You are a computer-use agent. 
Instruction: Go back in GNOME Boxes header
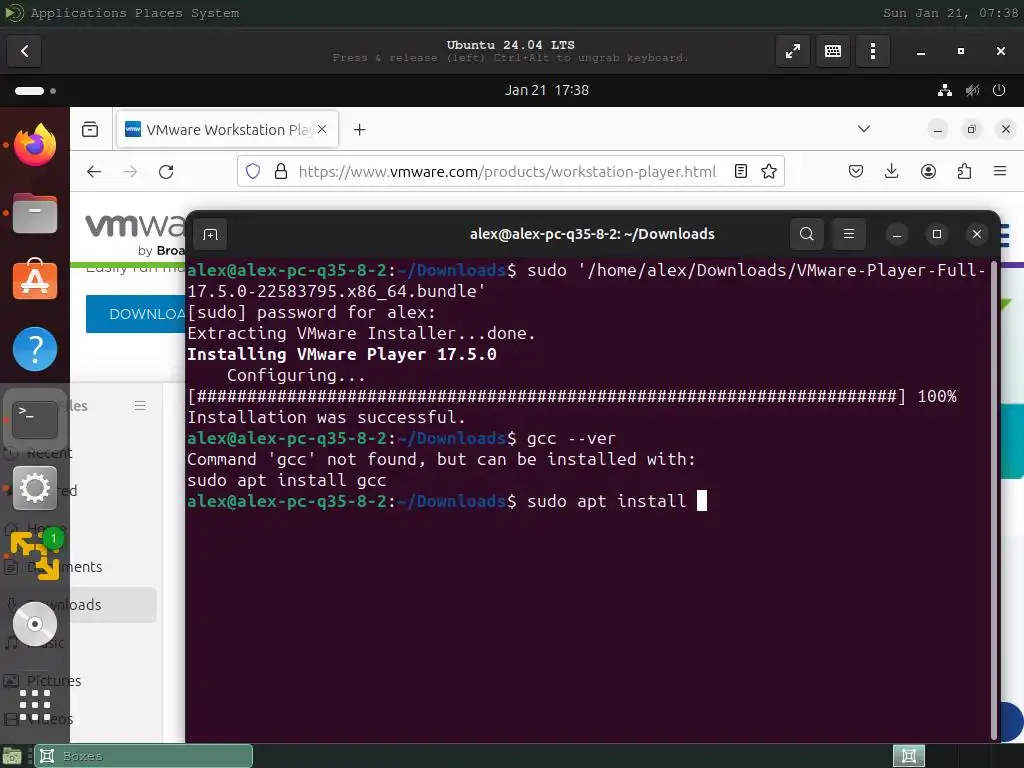coord(24,51)
